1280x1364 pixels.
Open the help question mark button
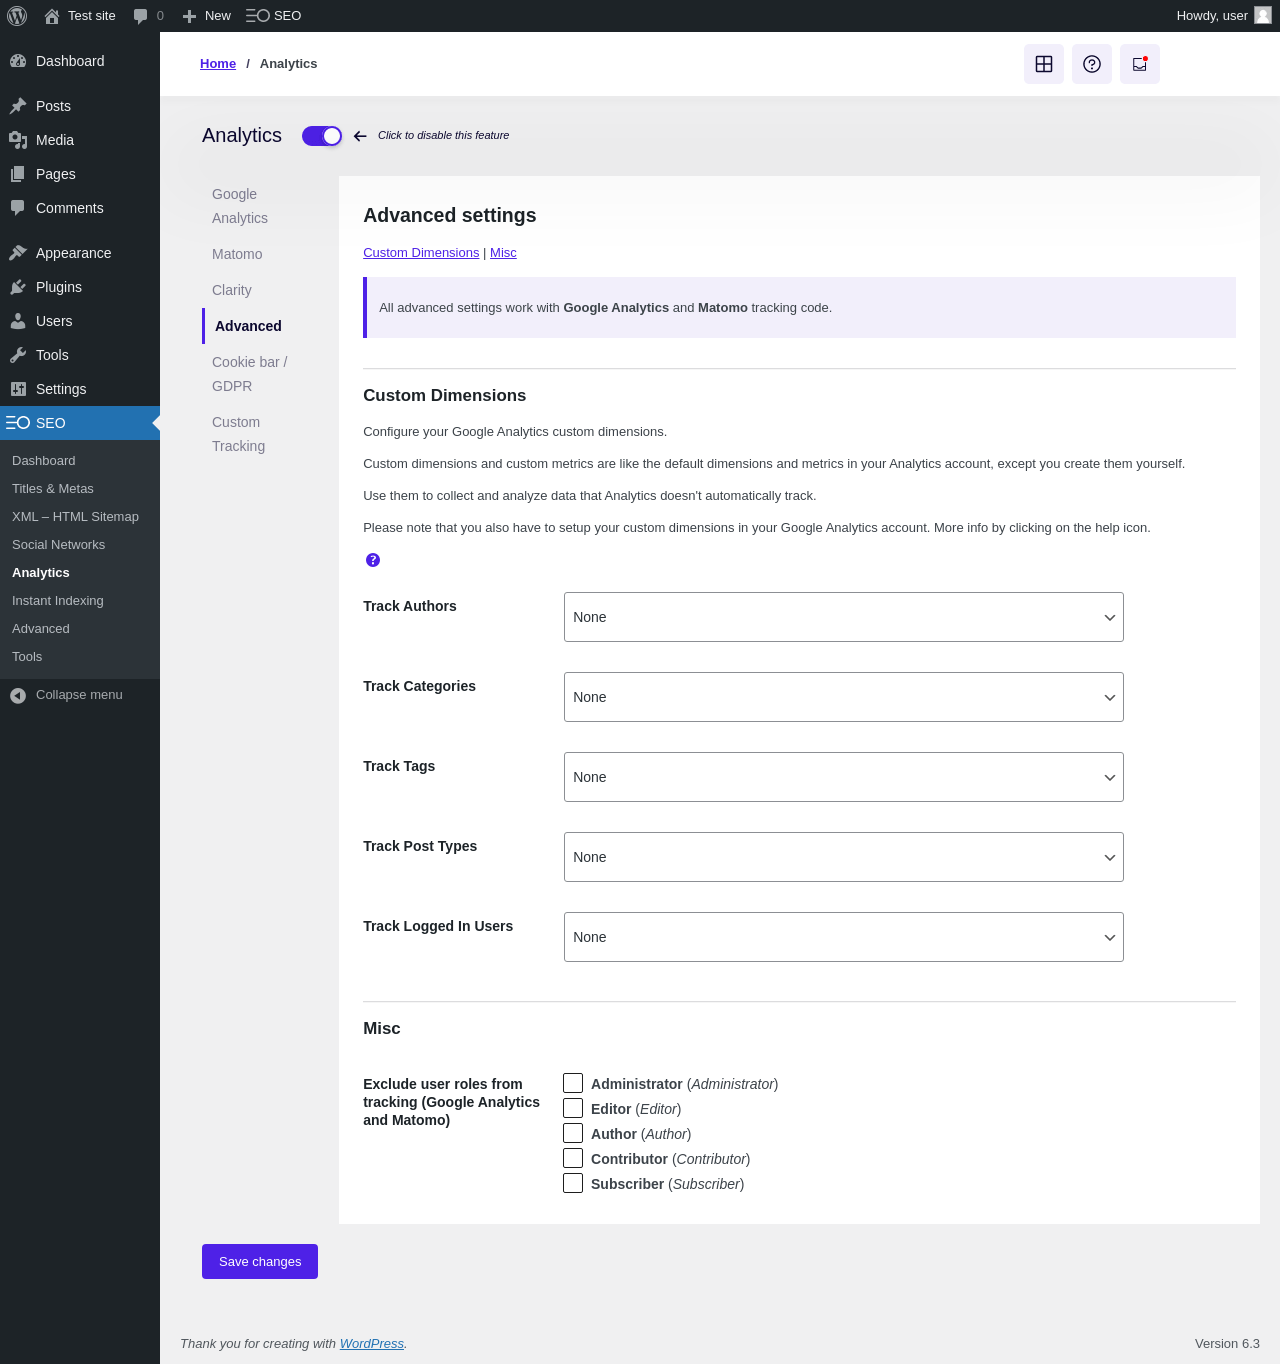point(1092,64)
